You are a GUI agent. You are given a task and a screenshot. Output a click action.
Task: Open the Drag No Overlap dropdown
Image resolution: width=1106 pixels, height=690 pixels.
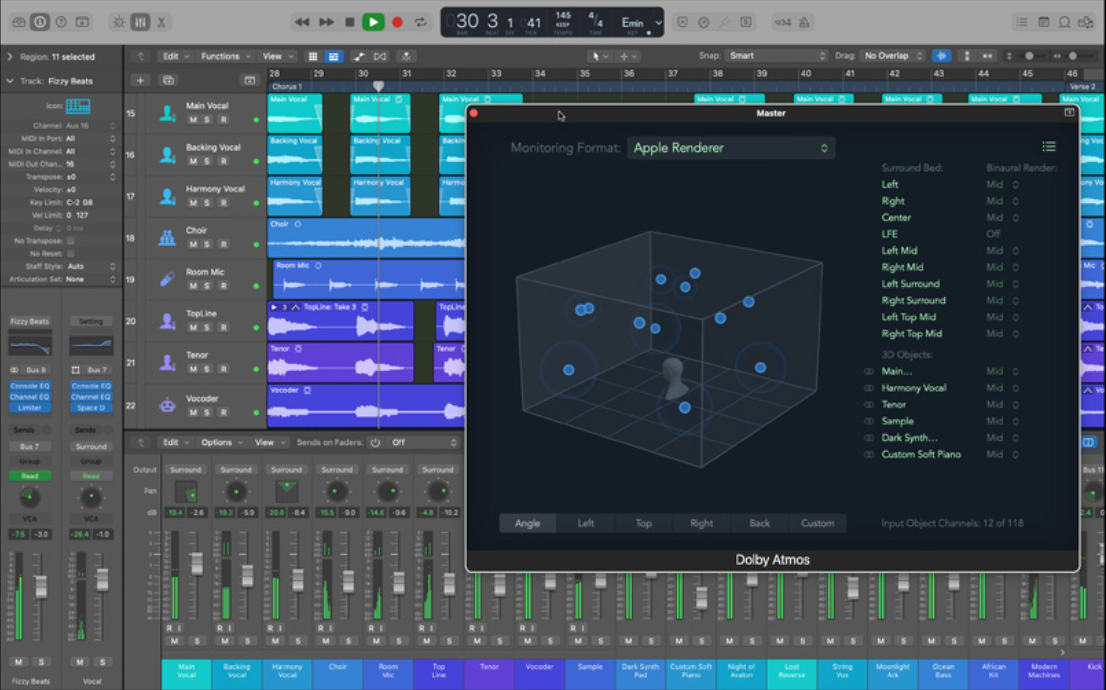click(892, 56)
